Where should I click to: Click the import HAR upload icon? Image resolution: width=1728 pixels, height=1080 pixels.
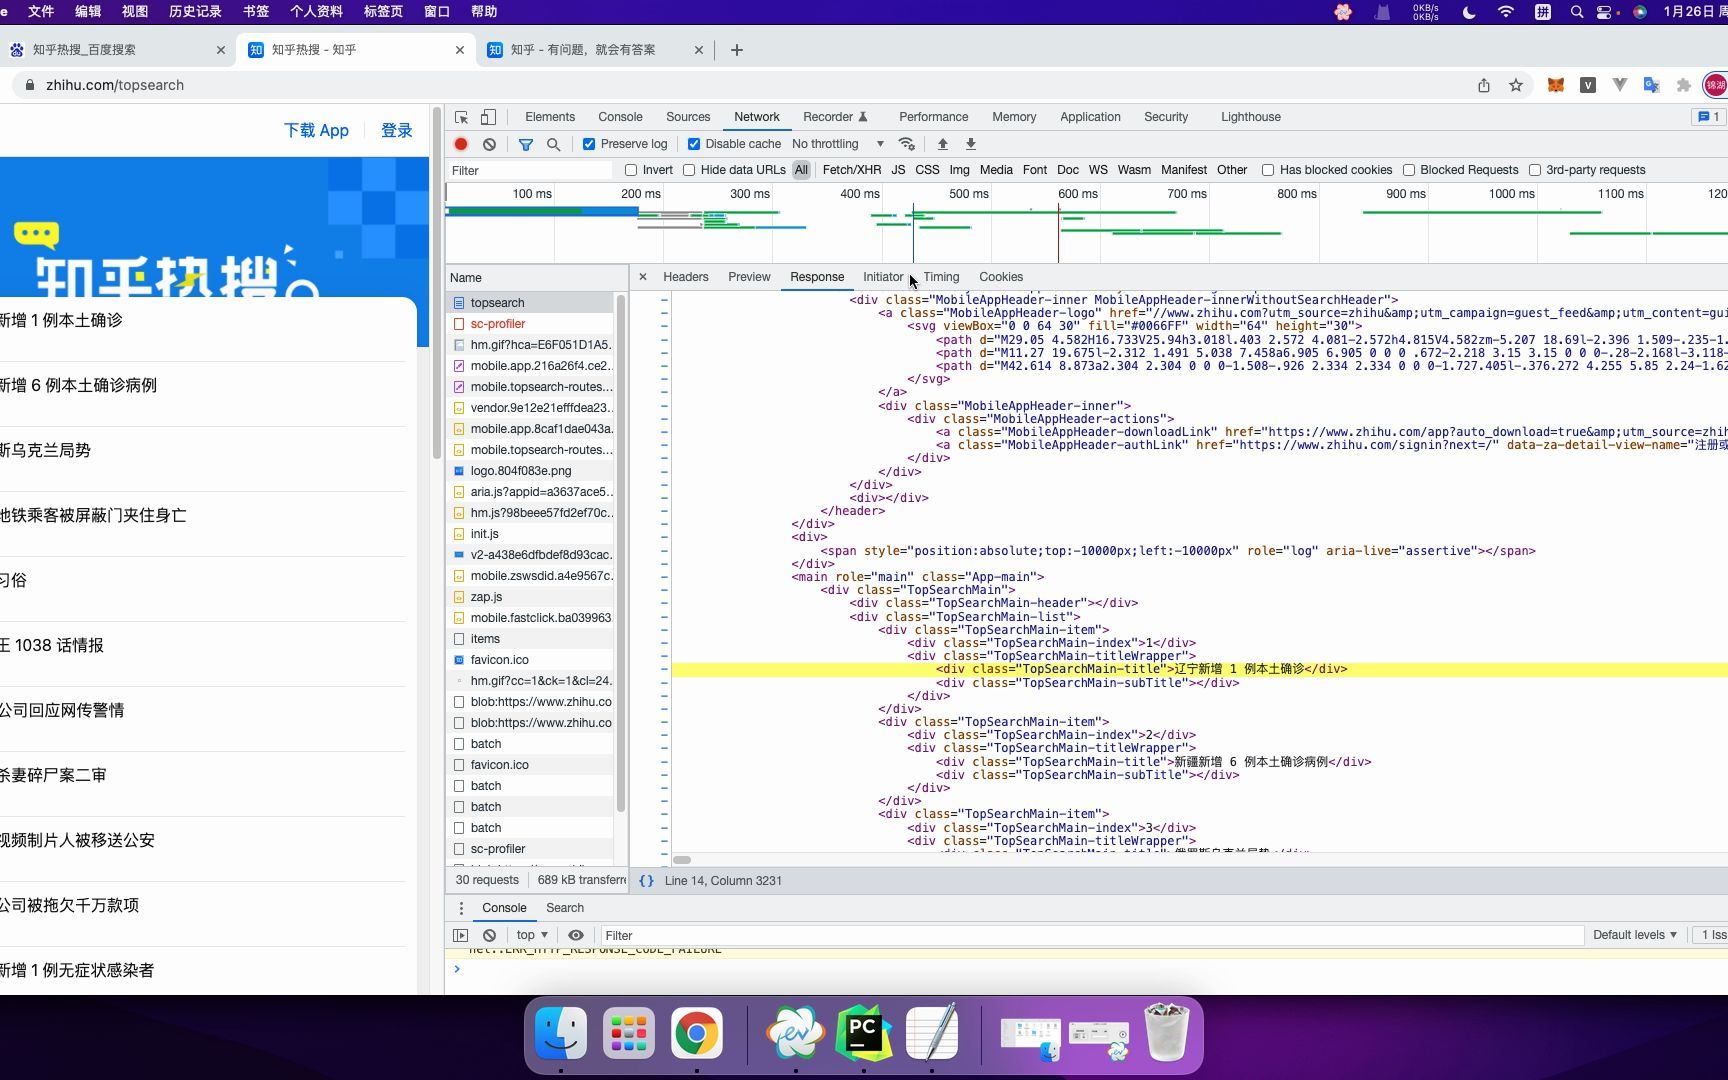point(942,144)
